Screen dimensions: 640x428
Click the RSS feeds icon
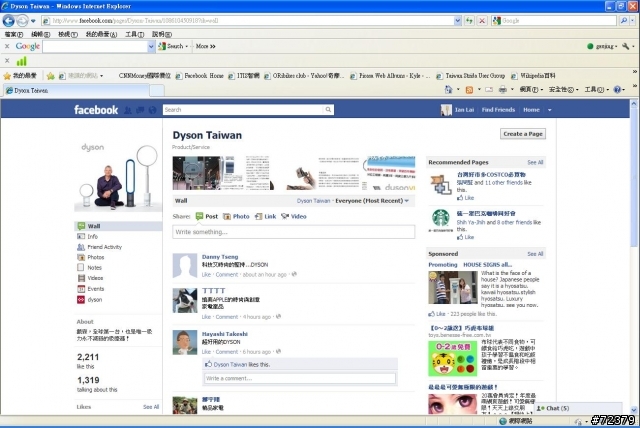point(469,90)
